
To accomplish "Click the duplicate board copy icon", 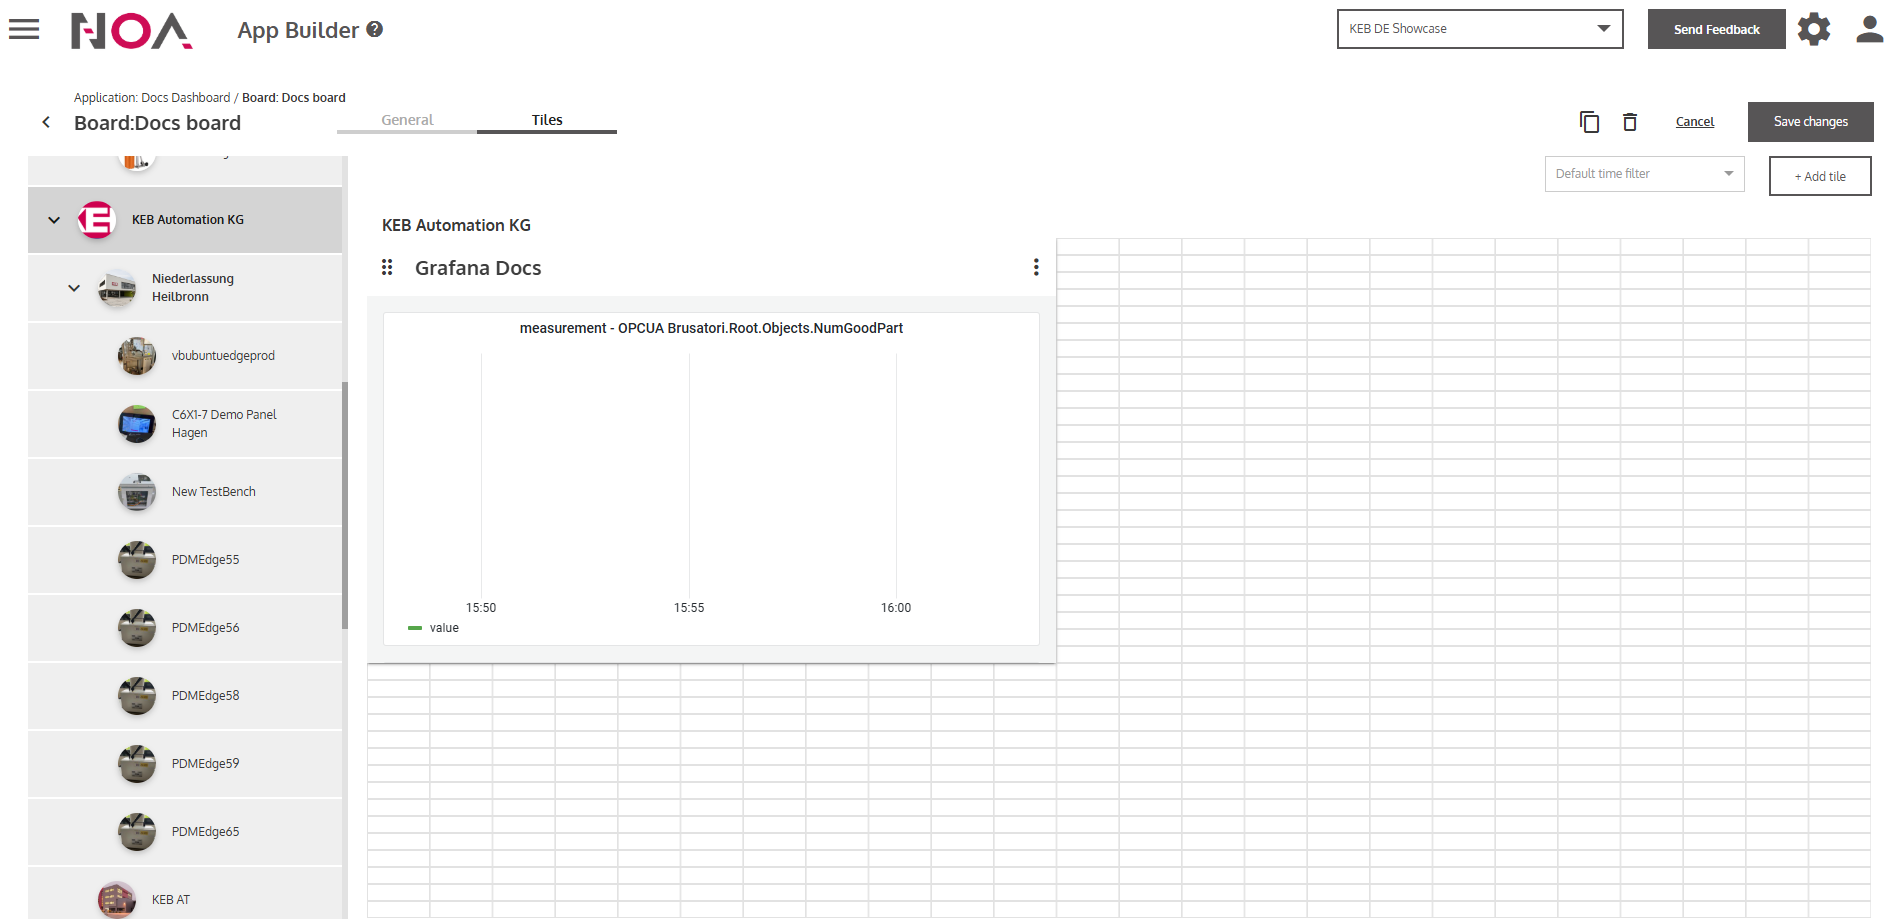I will 1589,122.
